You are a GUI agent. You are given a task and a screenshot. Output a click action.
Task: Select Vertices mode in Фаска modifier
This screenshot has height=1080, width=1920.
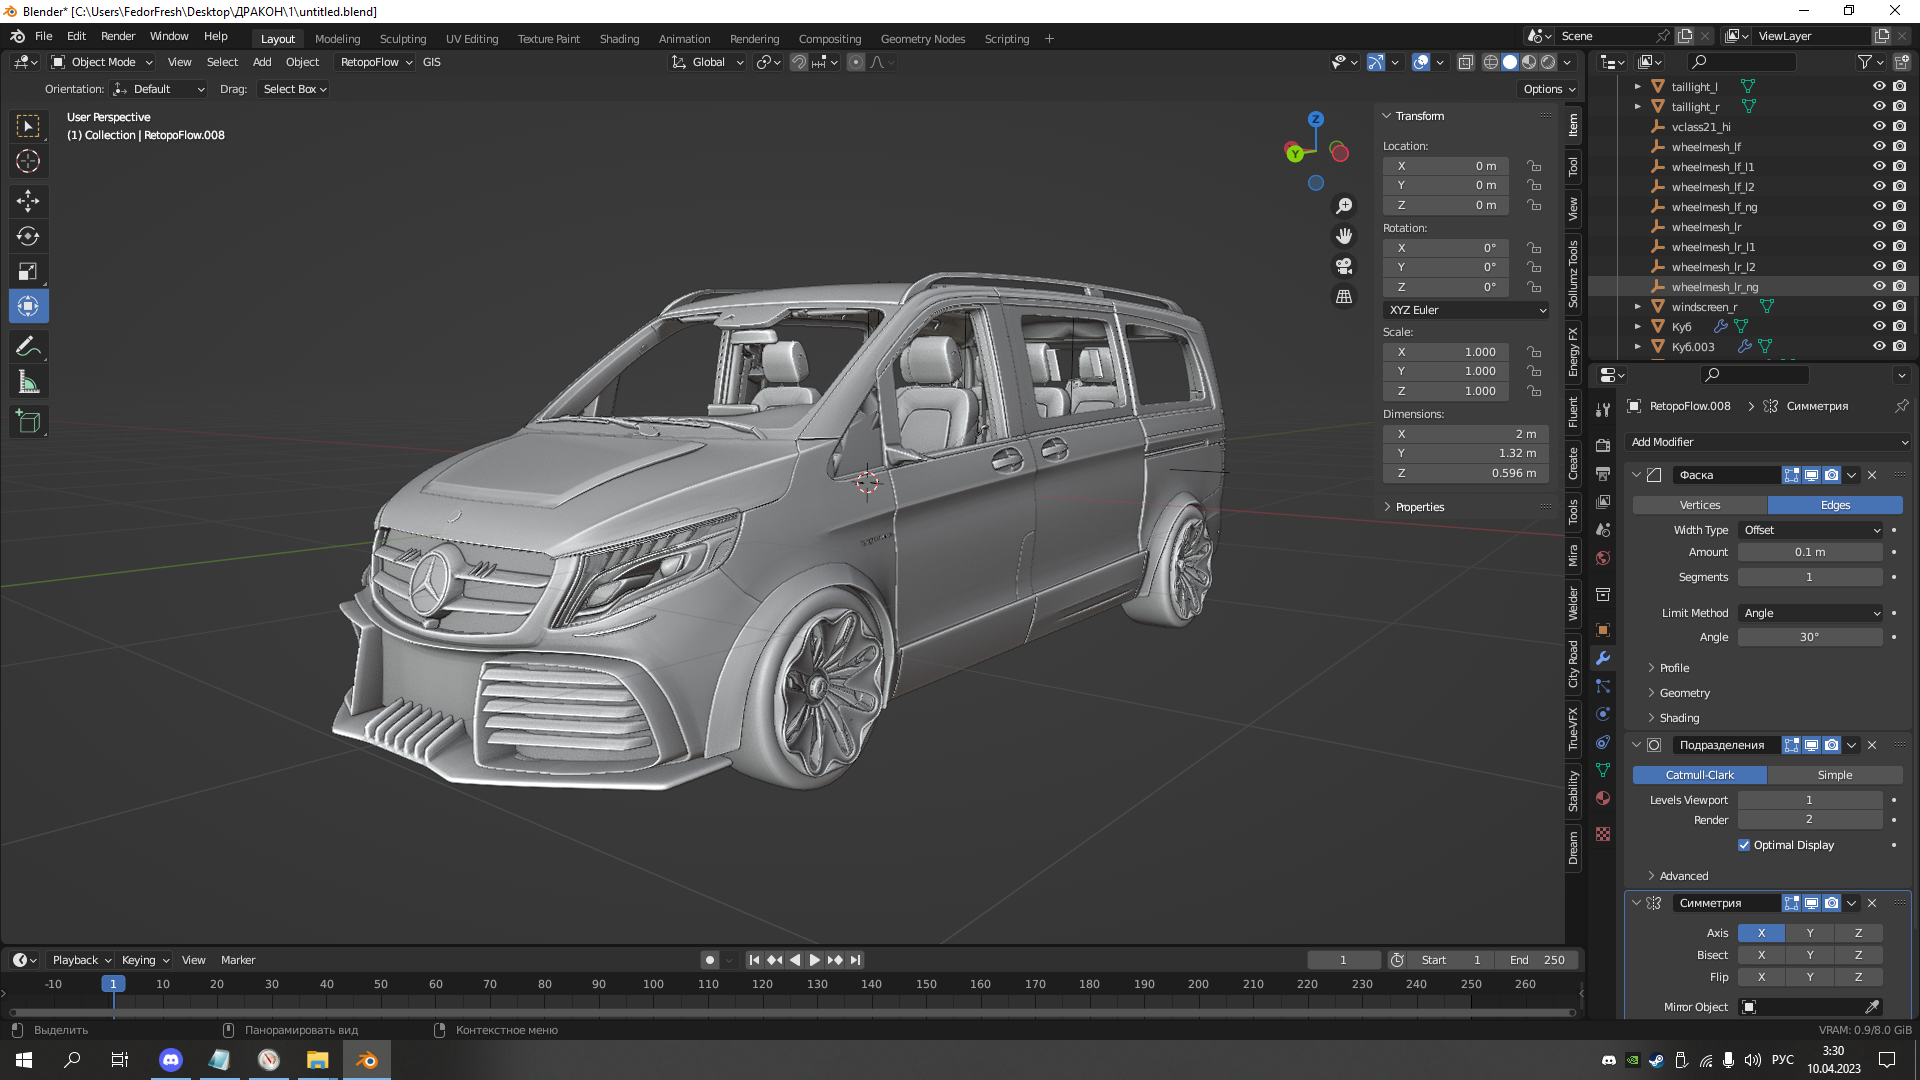(1700, 505)
